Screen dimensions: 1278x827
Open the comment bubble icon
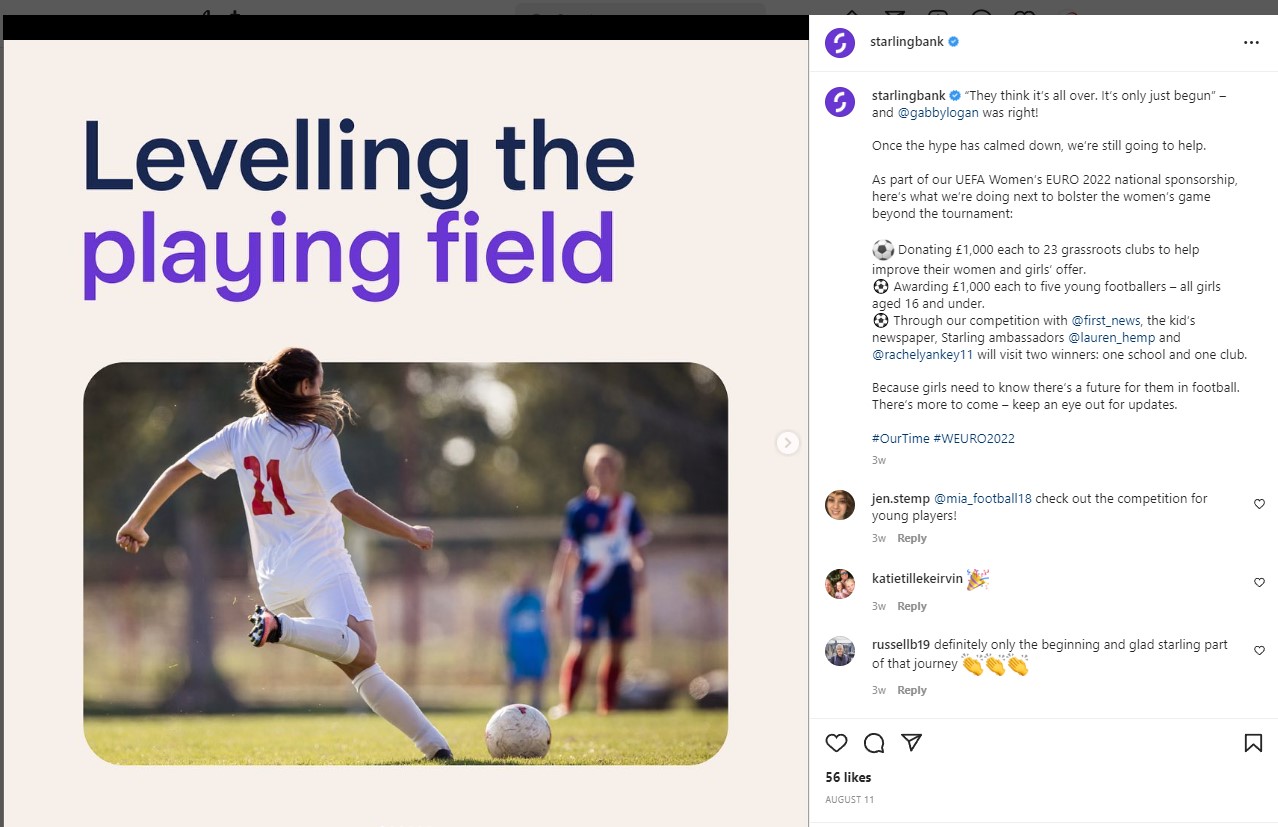pos(874,743)
